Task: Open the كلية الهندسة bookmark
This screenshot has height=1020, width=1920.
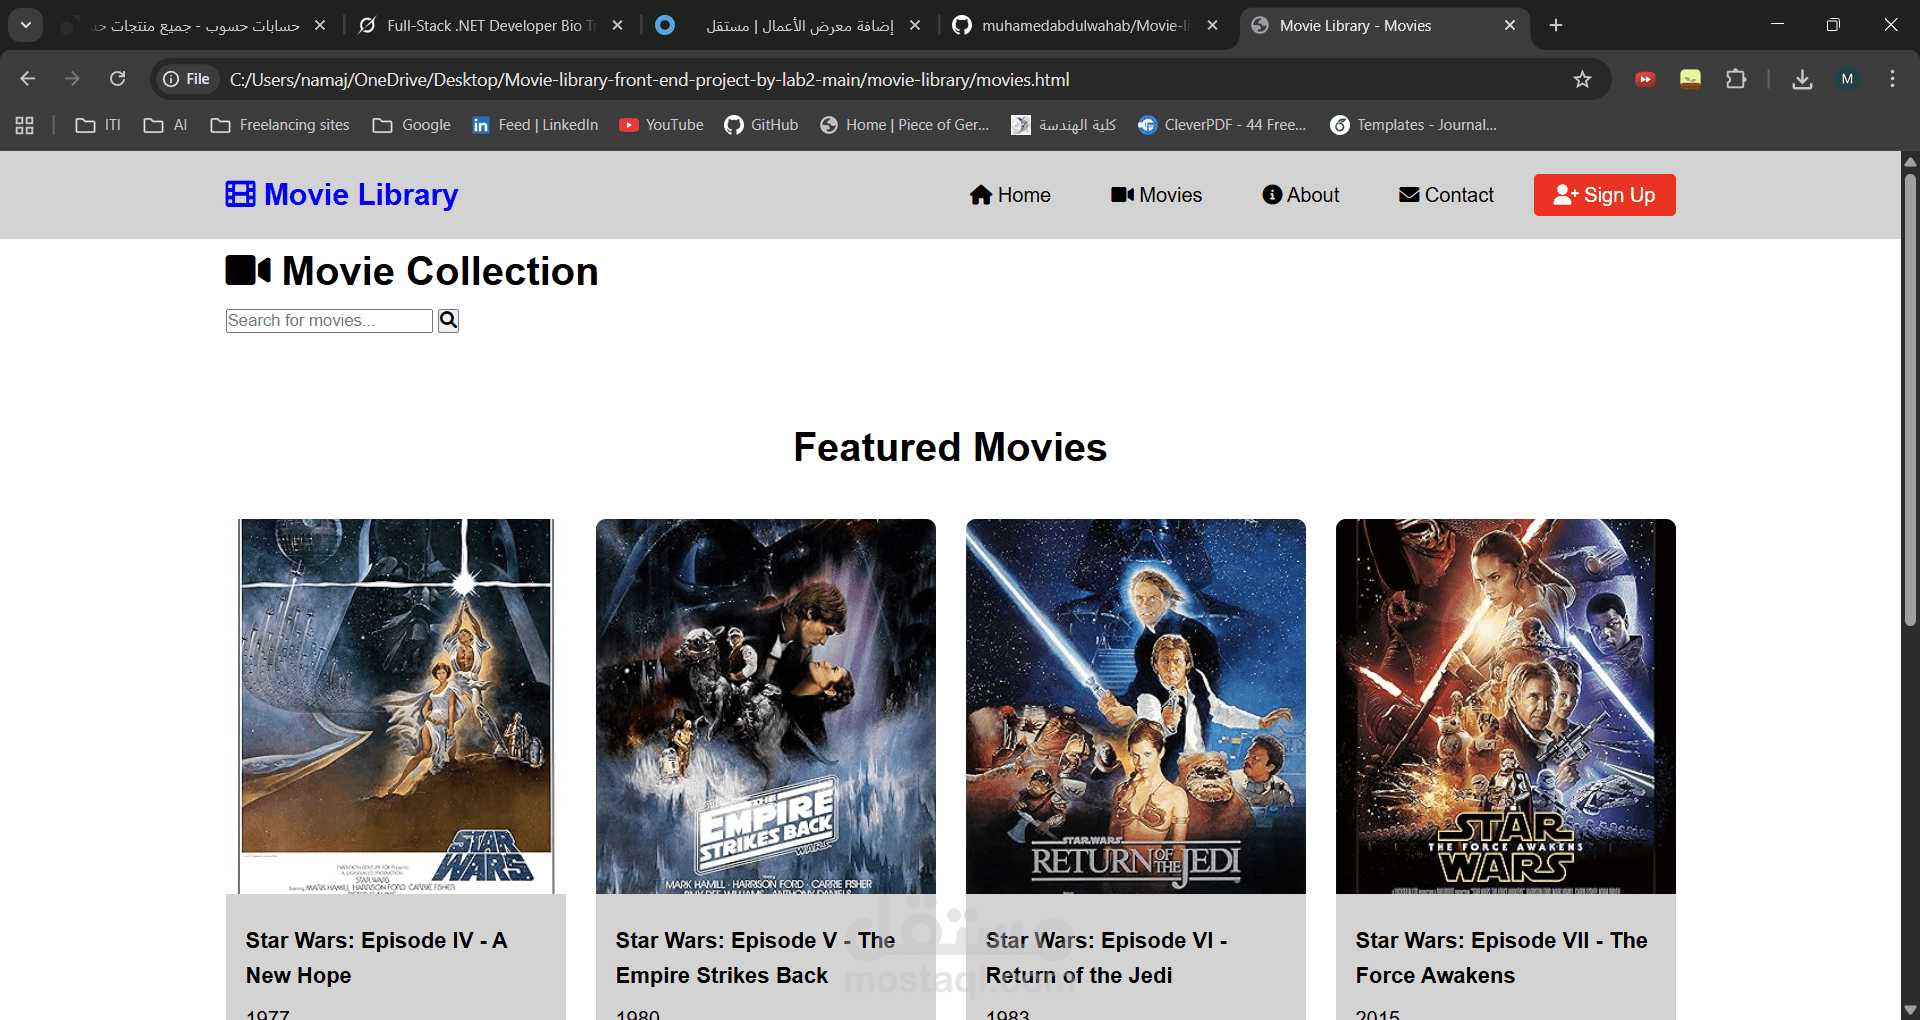Action: [1063, 125]
